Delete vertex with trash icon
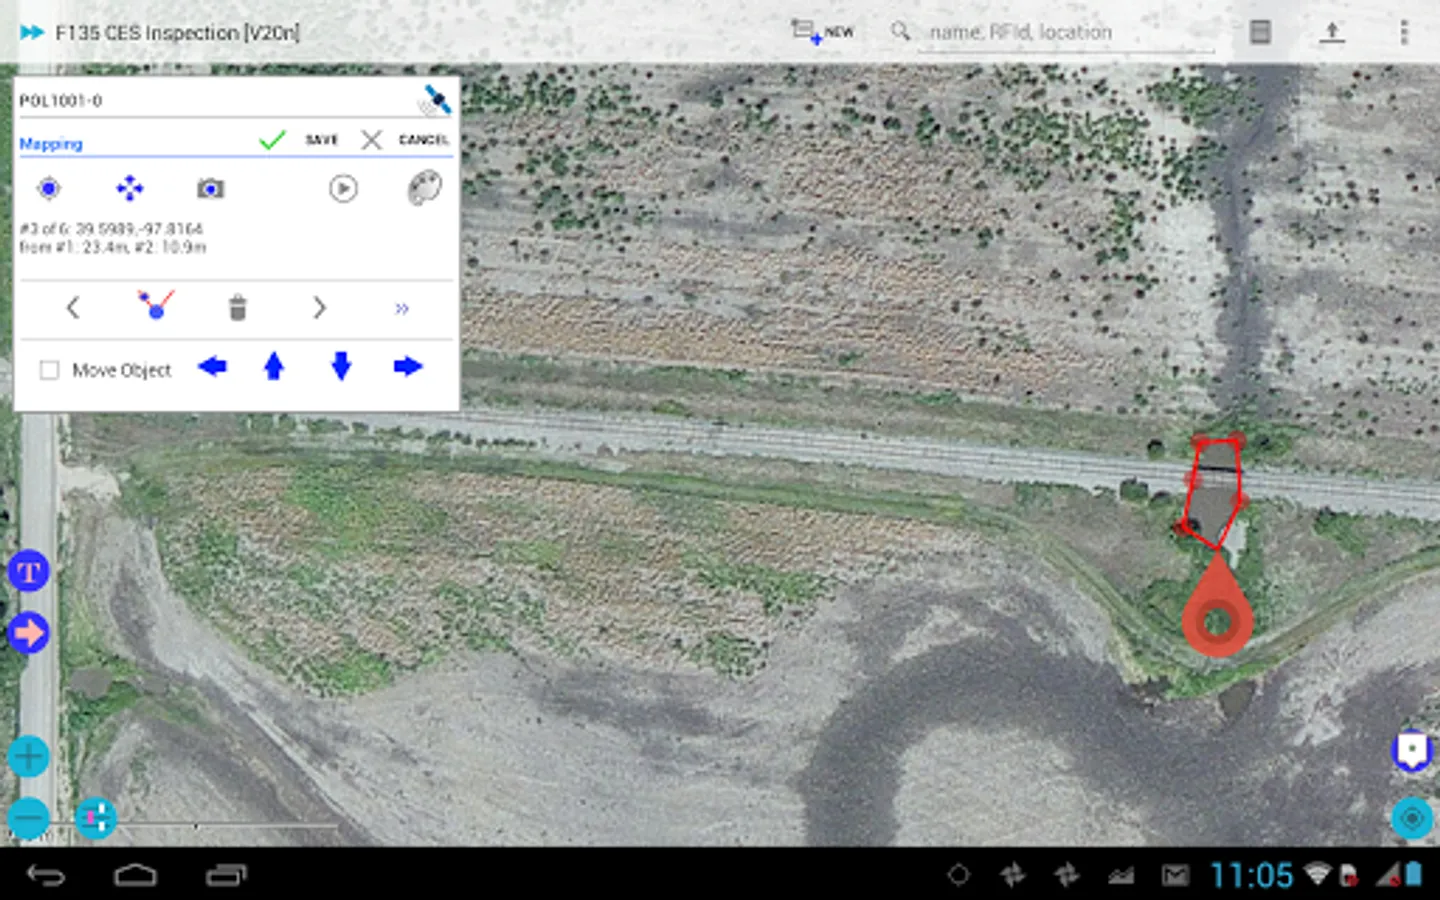Image resolution: width=1440 pixels, height=900 pixels. pyautogui.click(x=237, y=307)
